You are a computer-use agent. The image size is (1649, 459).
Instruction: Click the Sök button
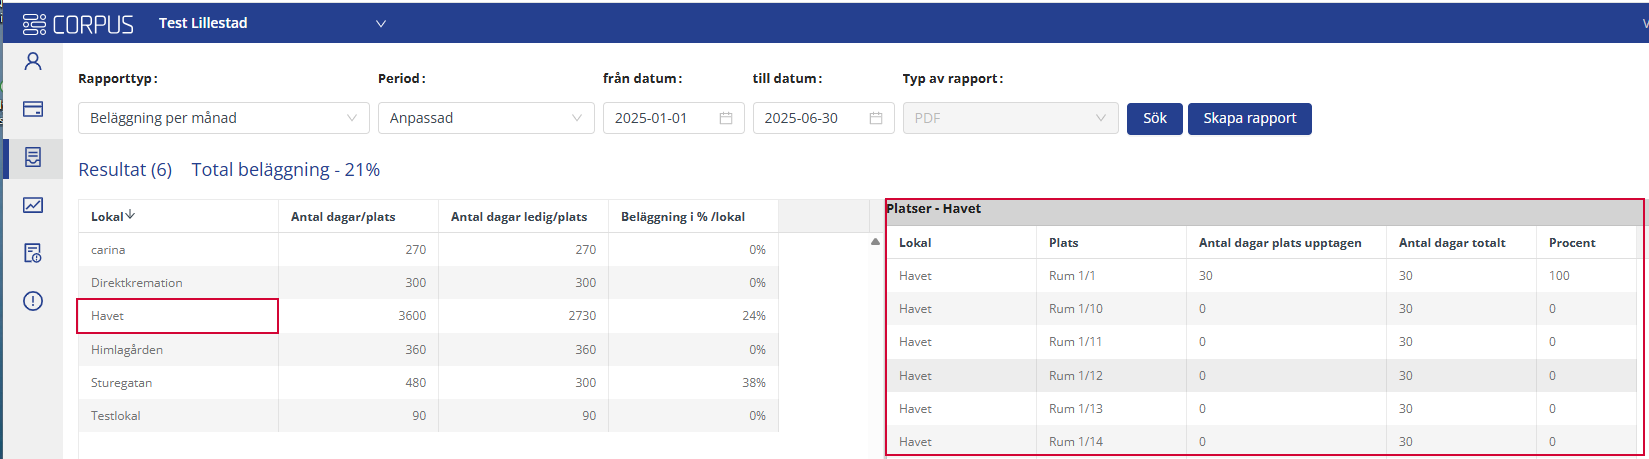1155,118
